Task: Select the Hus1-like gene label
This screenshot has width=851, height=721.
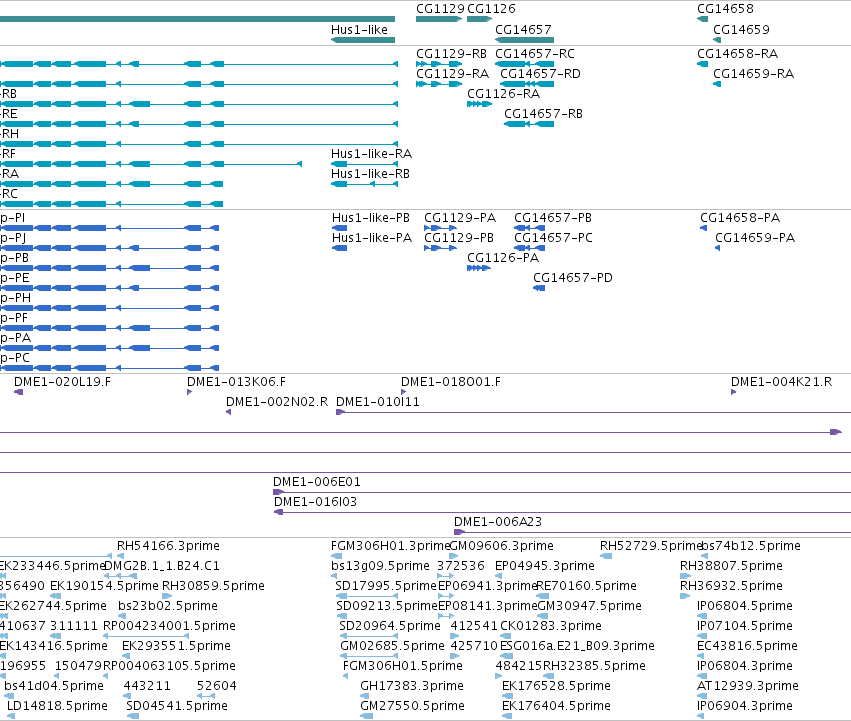Action: pyautogui.click(x=359, y=30)
